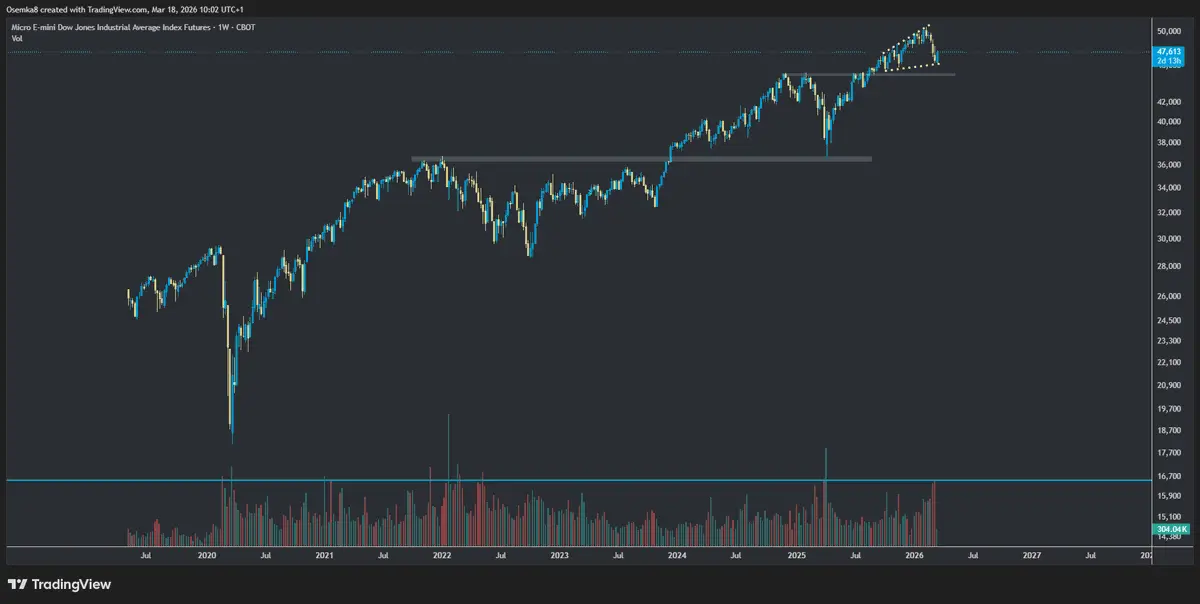Click the 22,100 price axis label
Viewport: 1200px width, 604px height.
(x=1168, y=362)
